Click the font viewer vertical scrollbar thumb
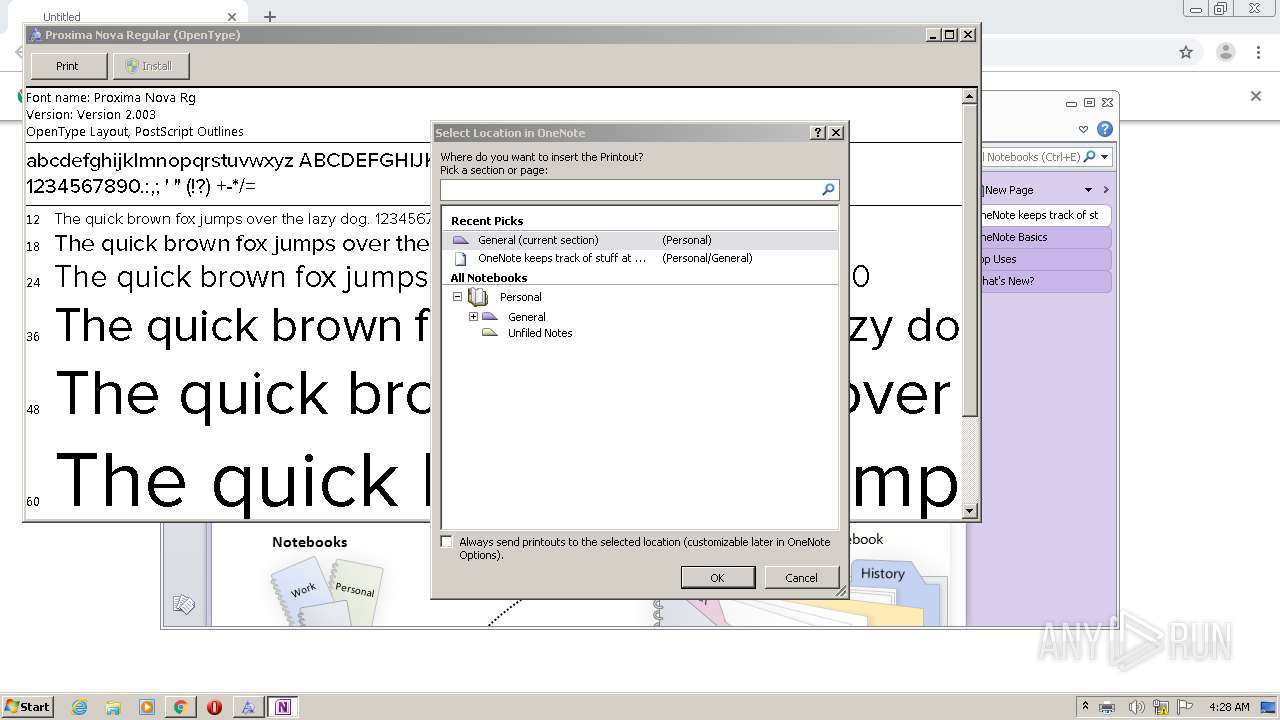Viewport: 1280px width, 720px height. 969,261
